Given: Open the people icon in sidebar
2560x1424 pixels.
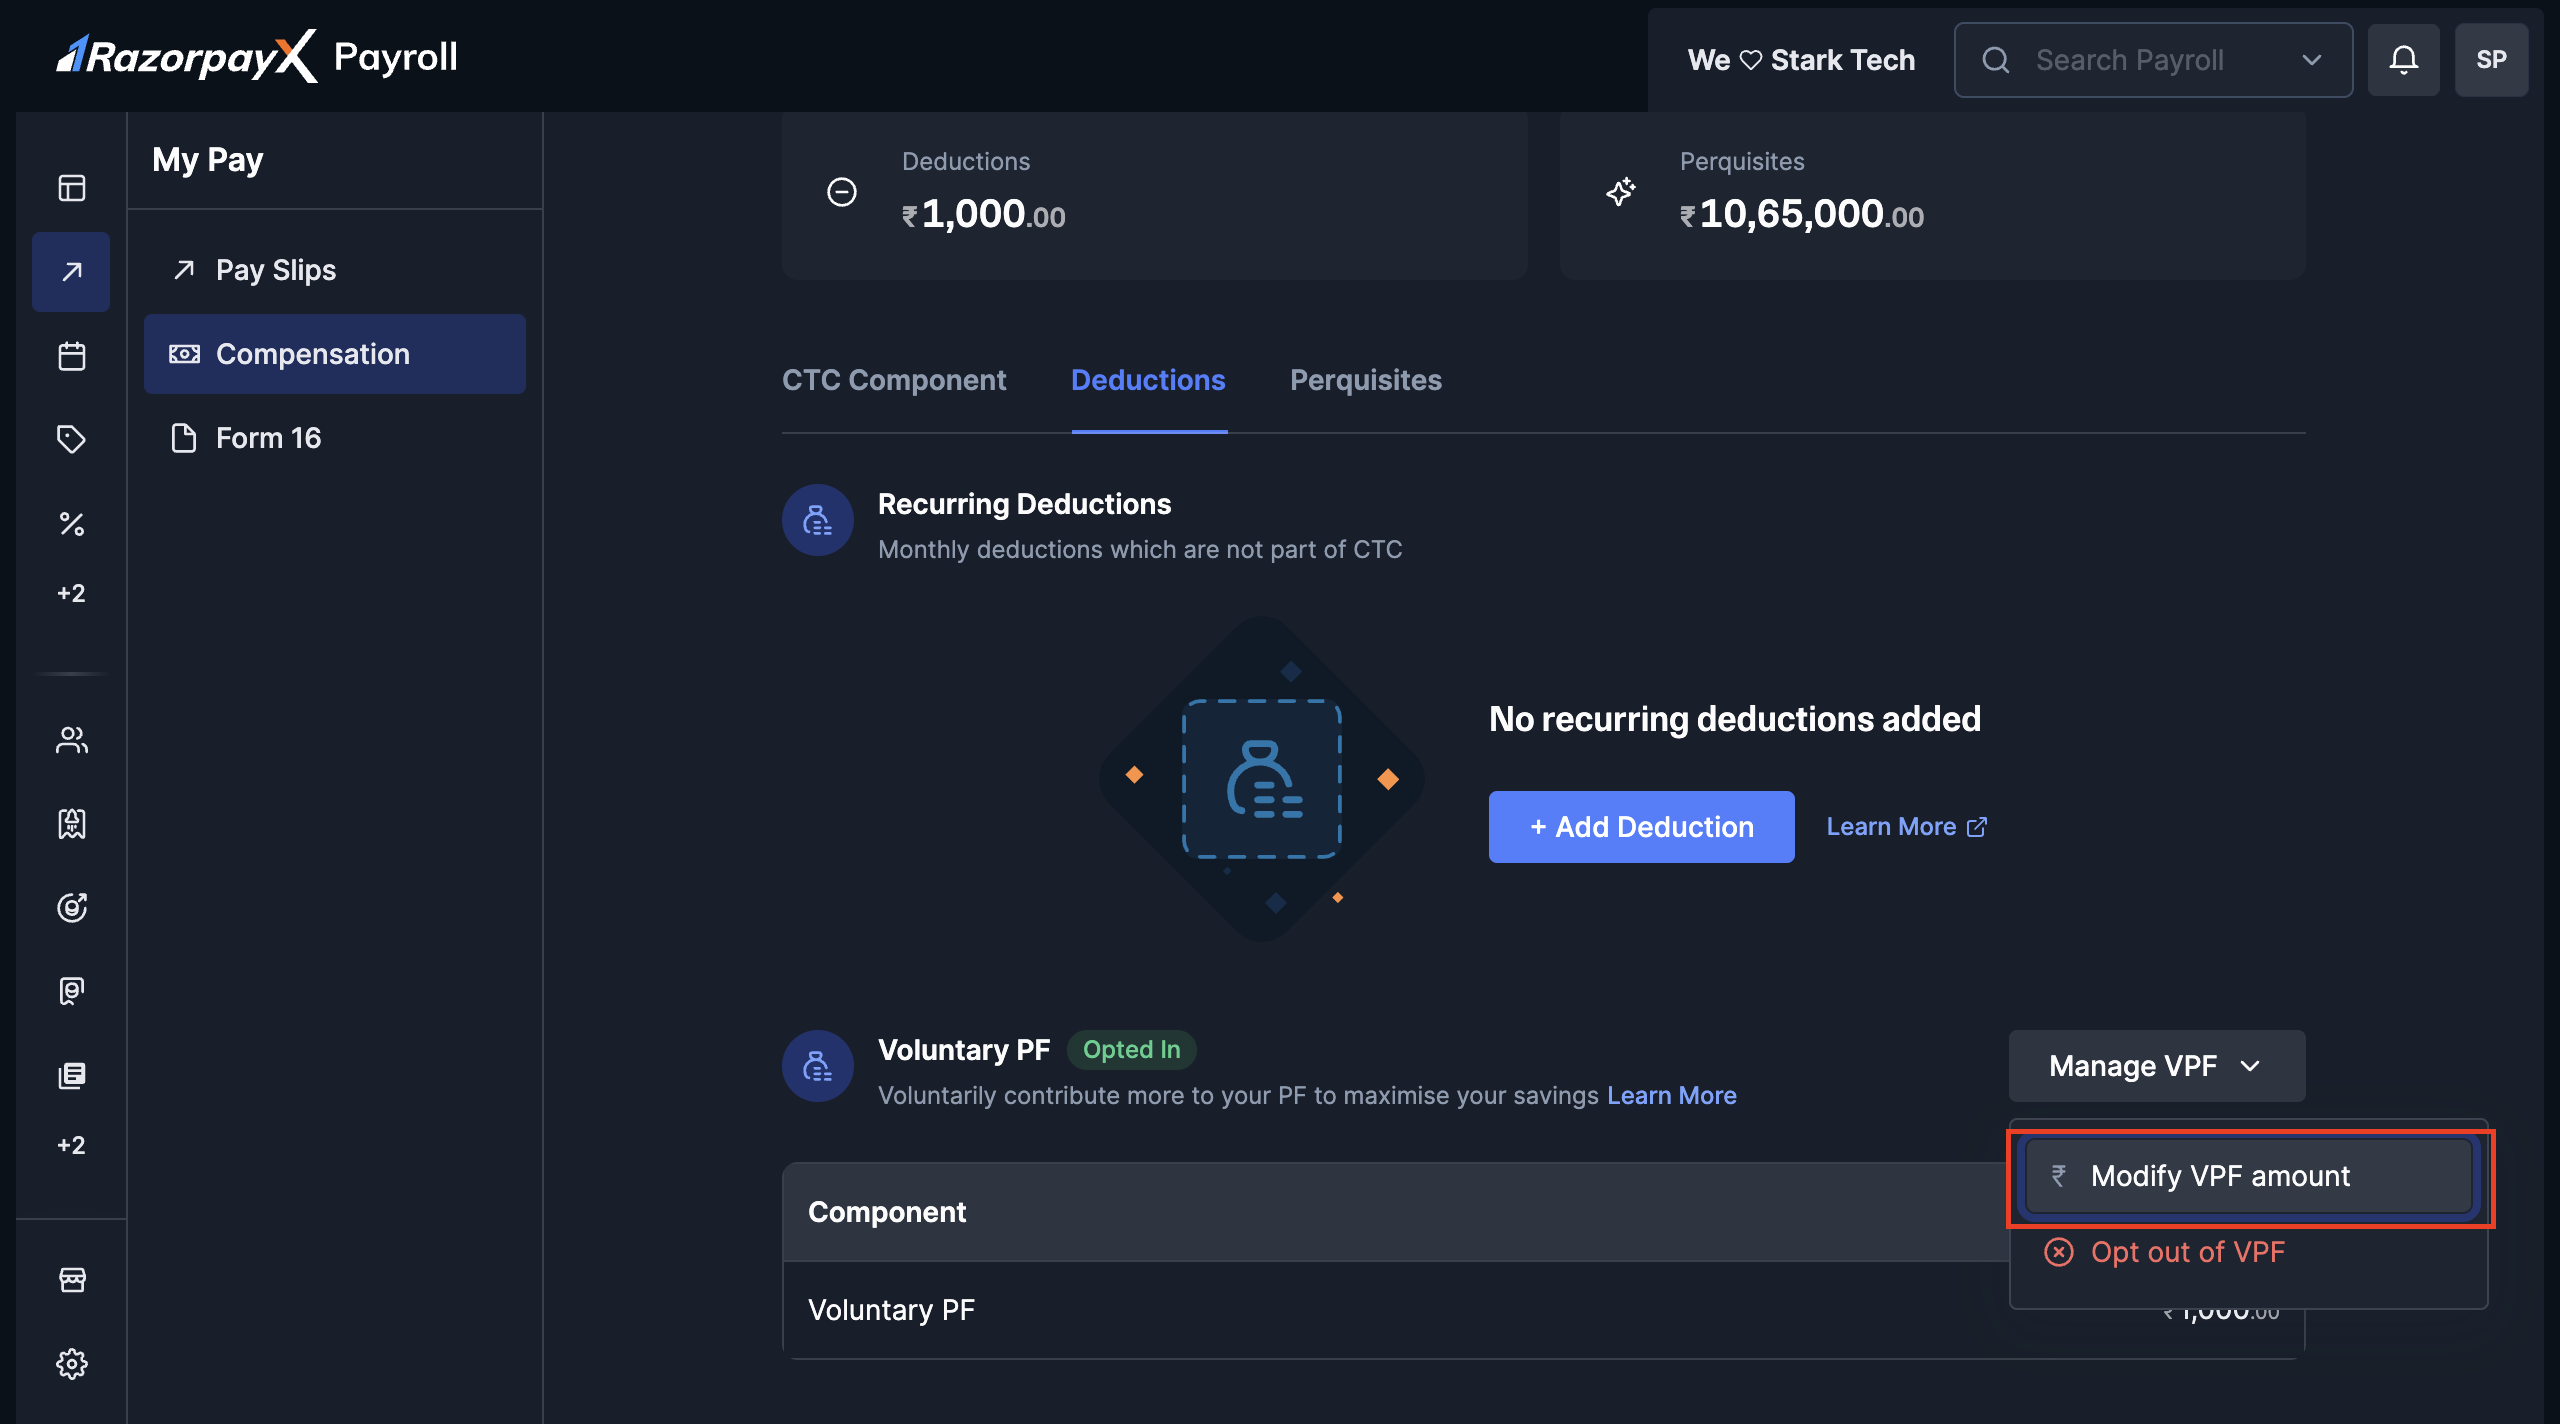Looking at the screenshot, I should (72, 740).
